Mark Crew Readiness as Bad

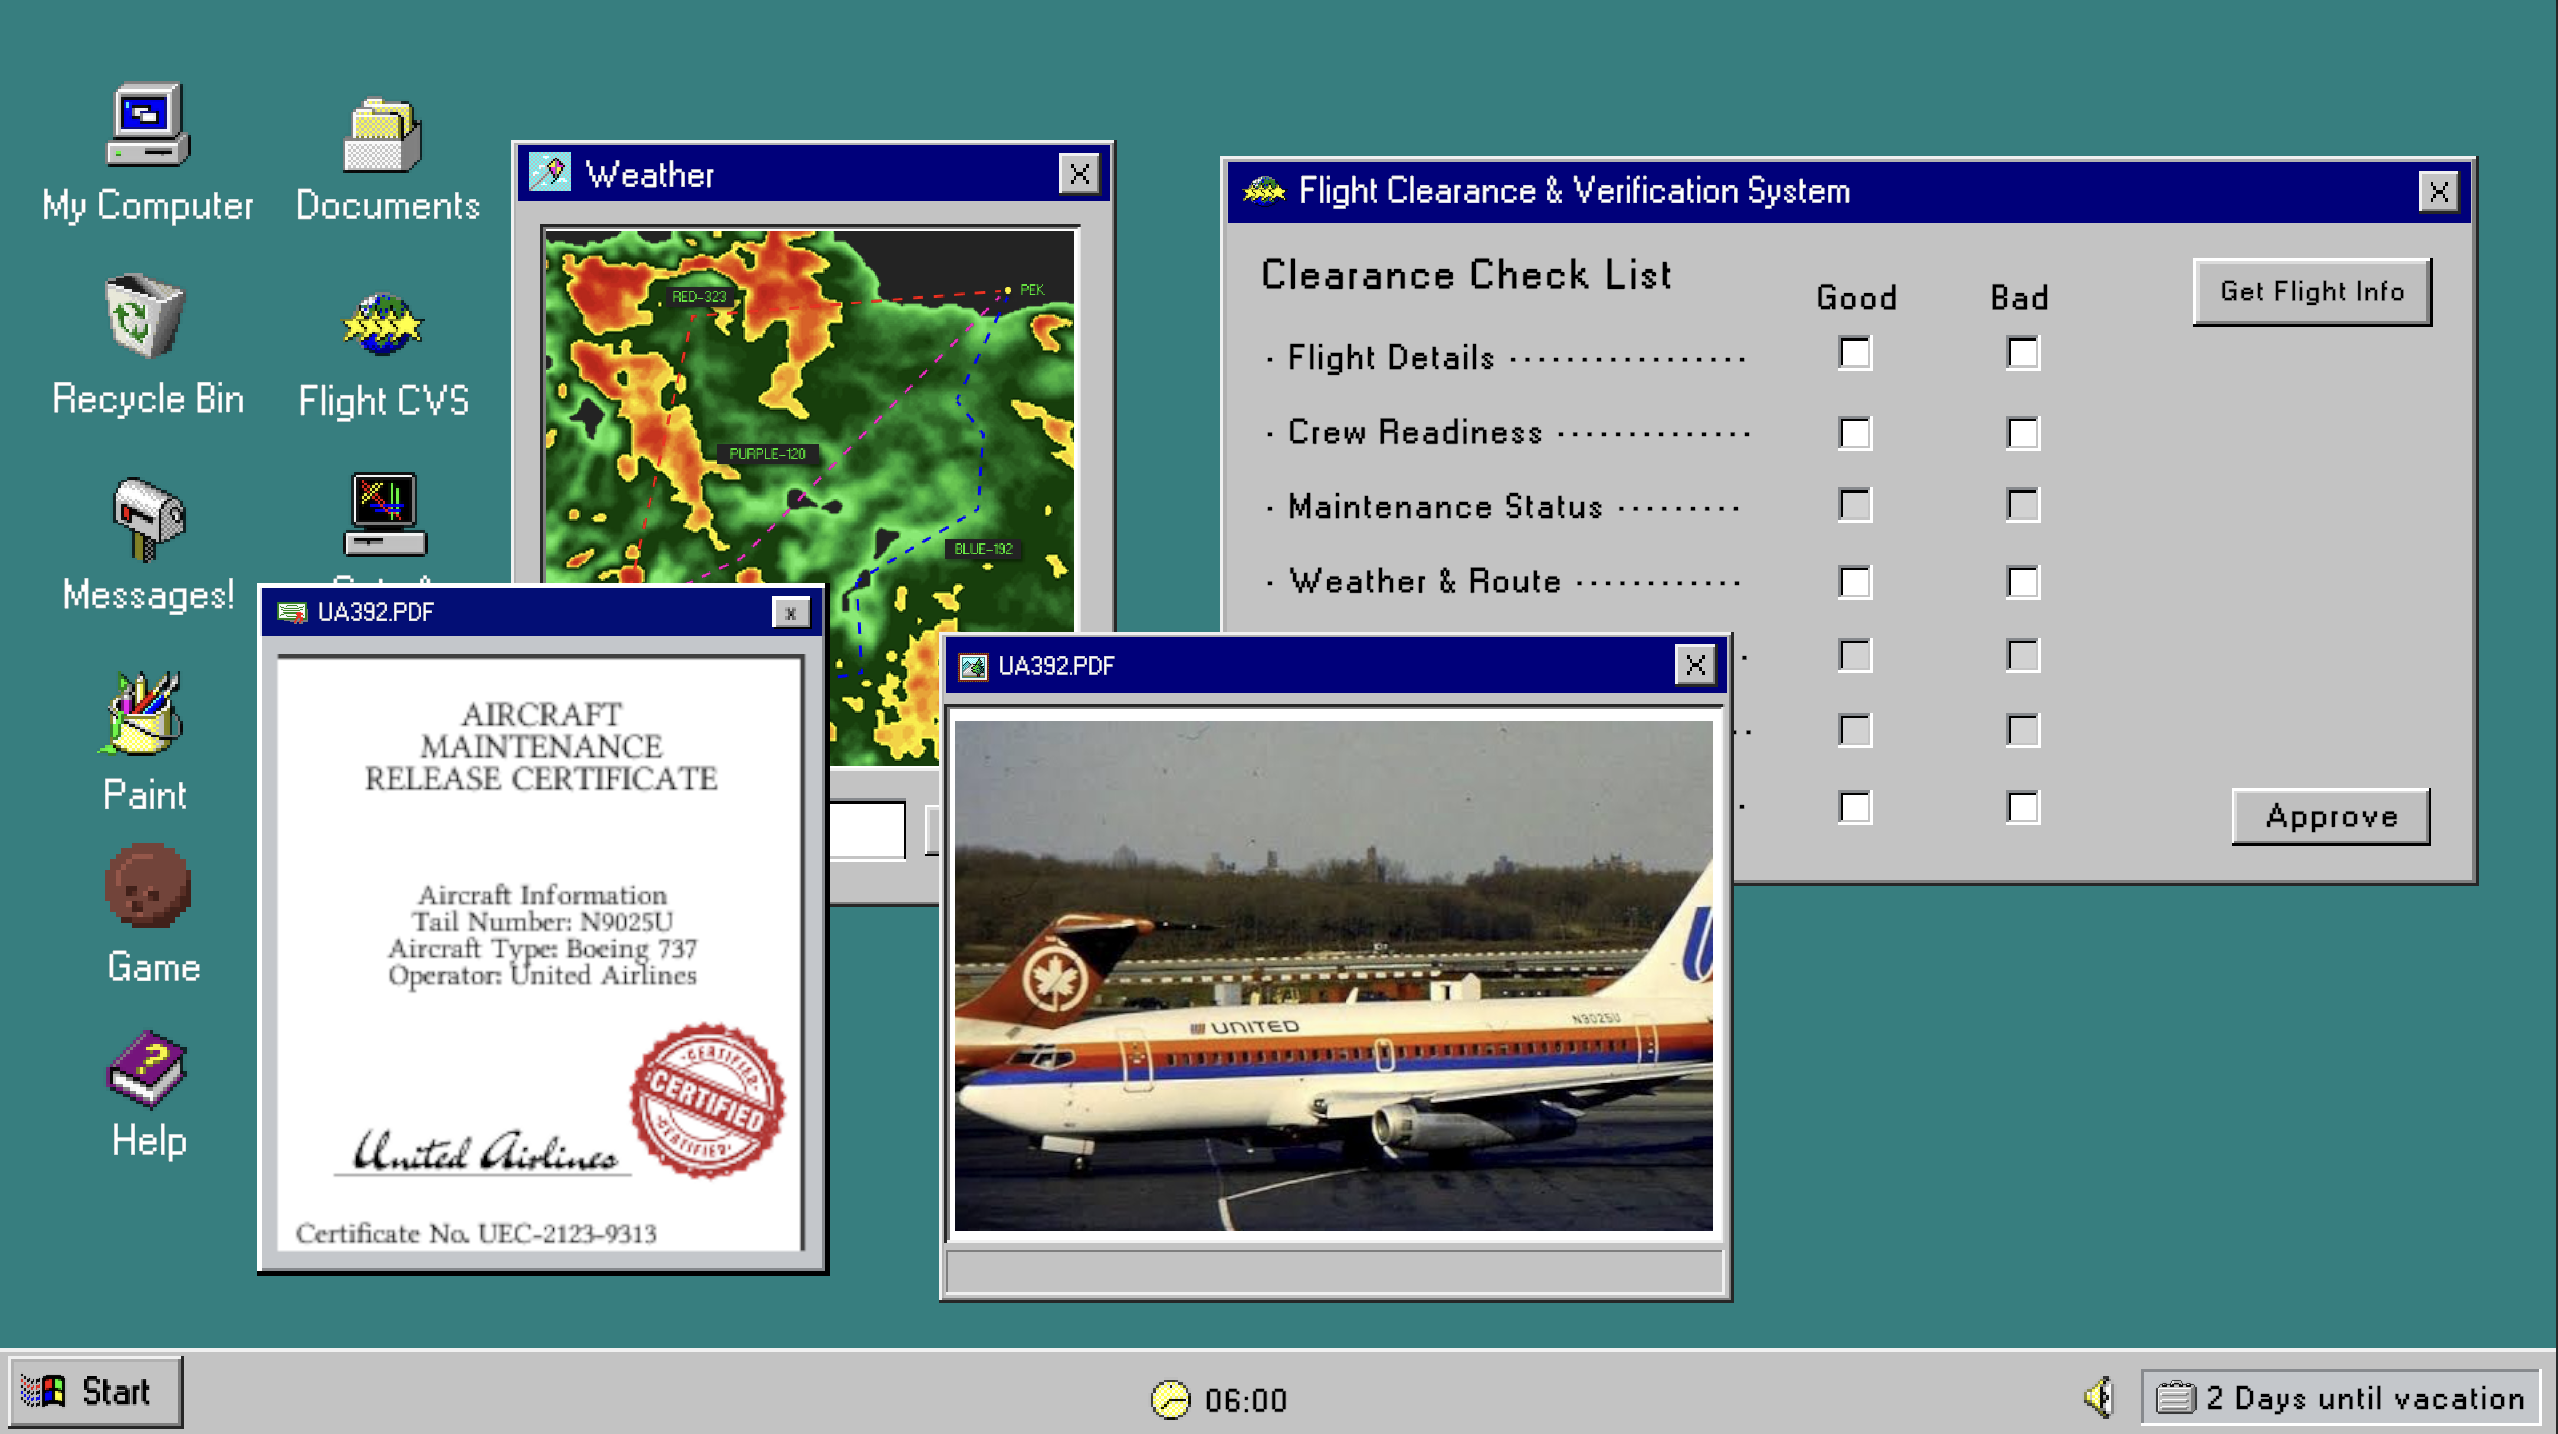point(2023,433)
